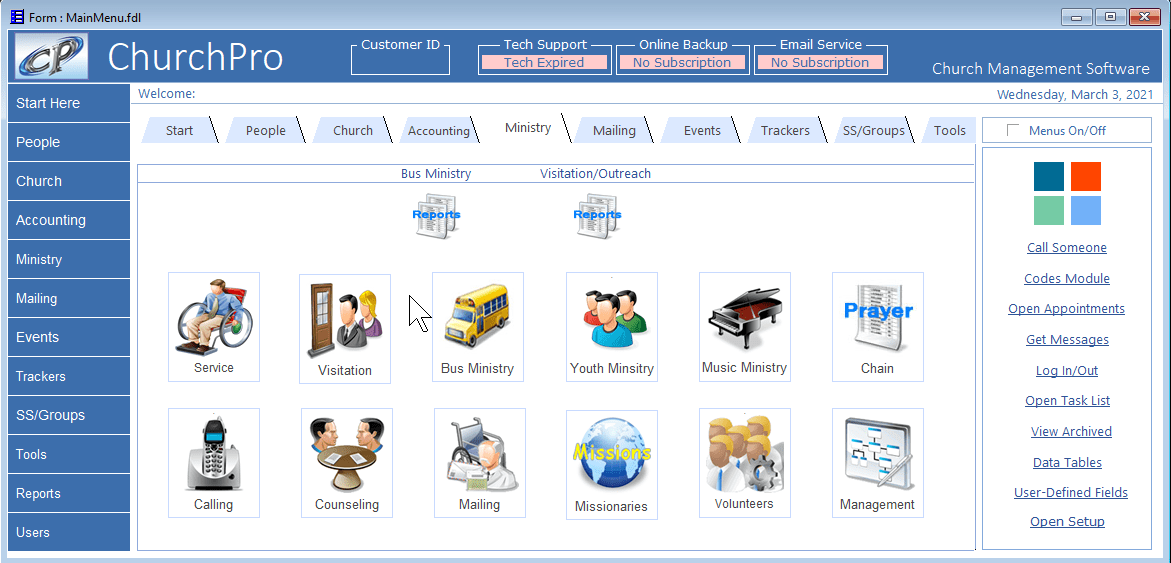Click the Call Someone link

1066,248
